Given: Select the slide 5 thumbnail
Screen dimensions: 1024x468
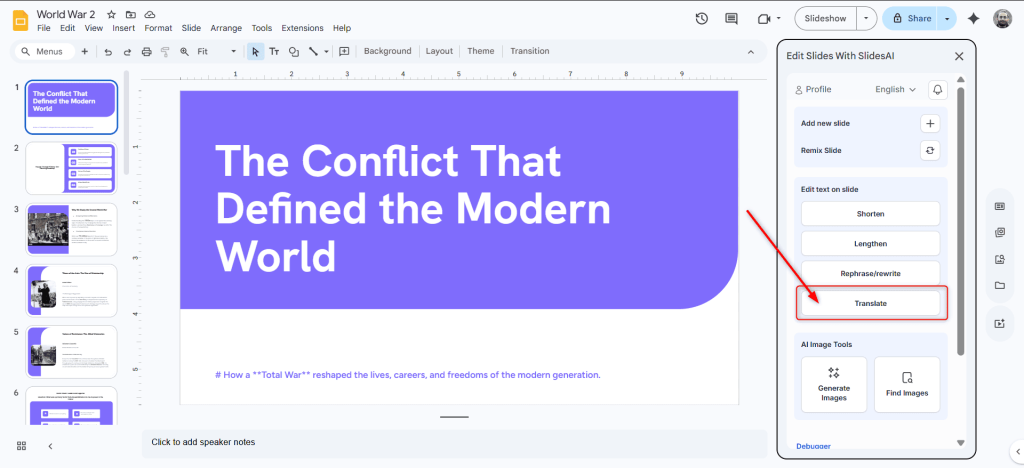Looking at the screenshot, I should click(x=72, y=352).
